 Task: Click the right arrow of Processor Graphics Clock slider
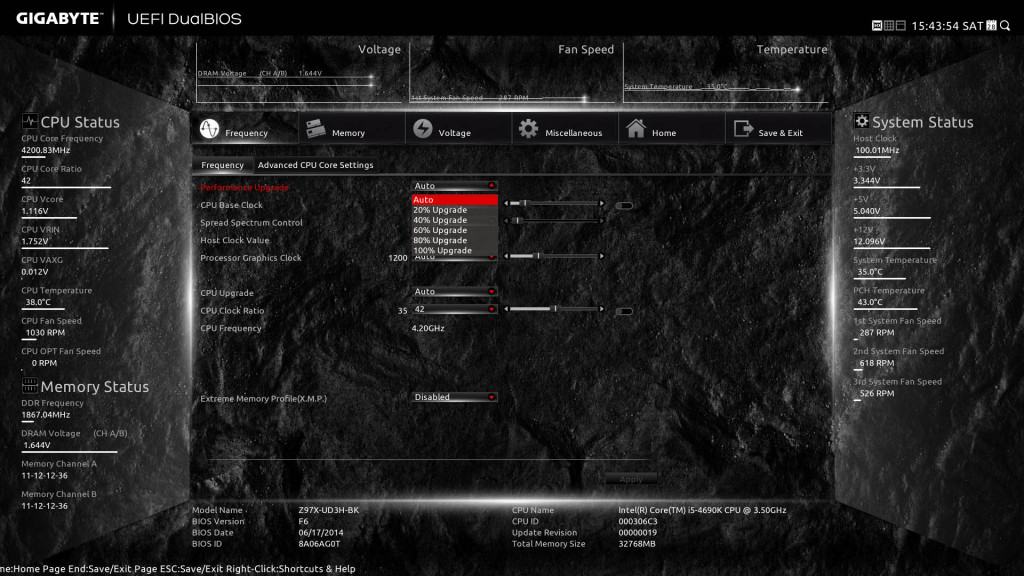click(602, 256)
